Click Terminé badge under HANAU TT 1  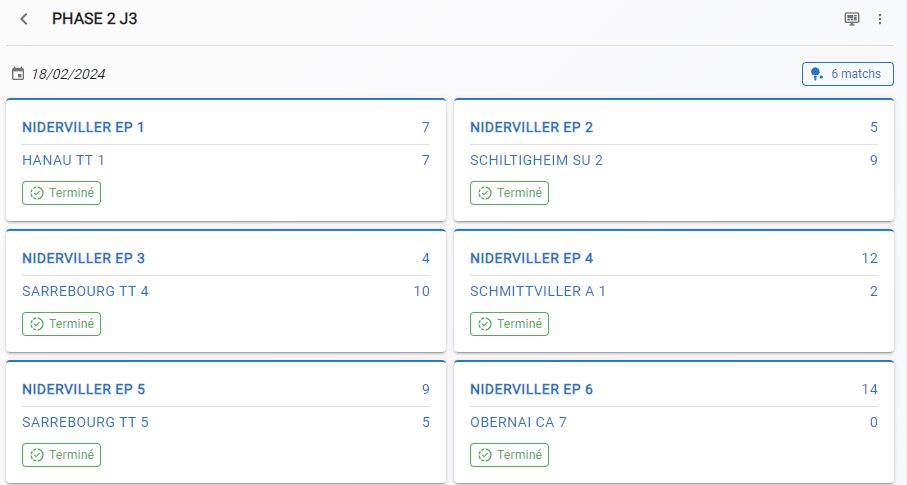(x=61, y=193)
